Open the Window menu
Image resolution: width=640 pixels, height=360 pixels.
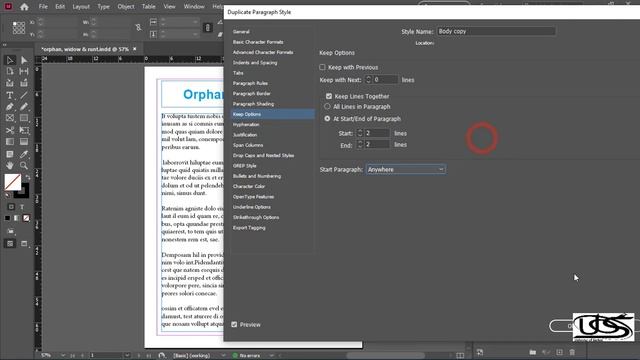coord(194,7)
